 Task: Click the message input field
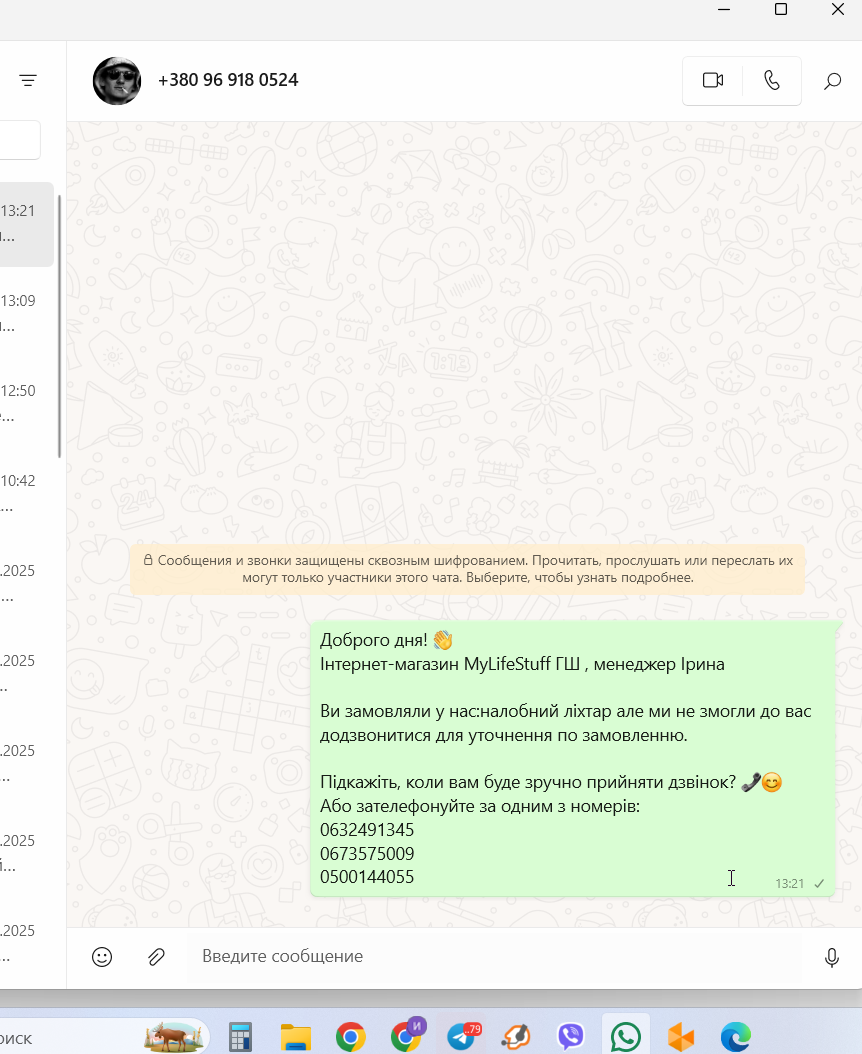coord(494,957)
